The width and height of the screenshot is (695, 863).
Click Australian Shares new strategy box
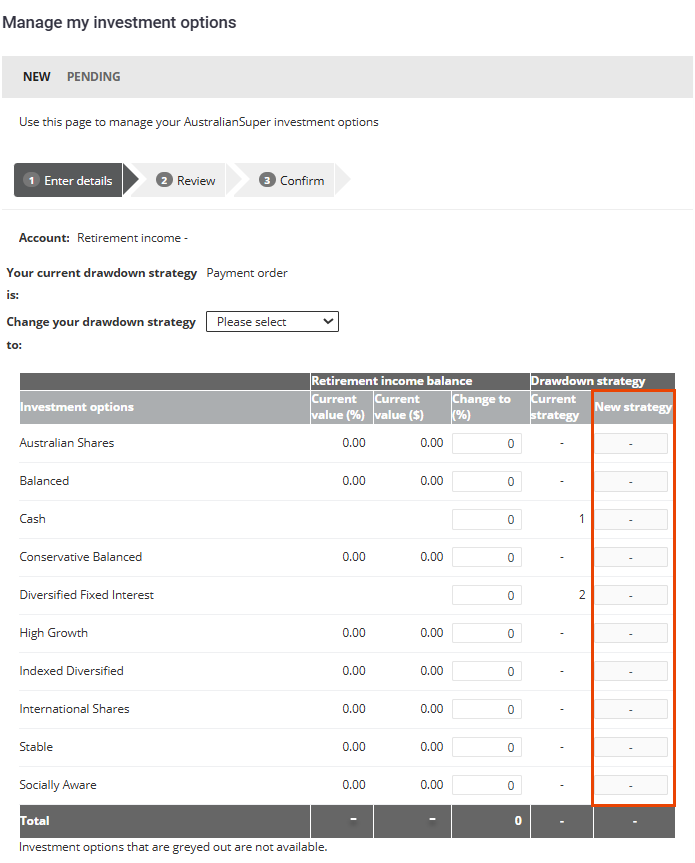[x=631, y=444]
